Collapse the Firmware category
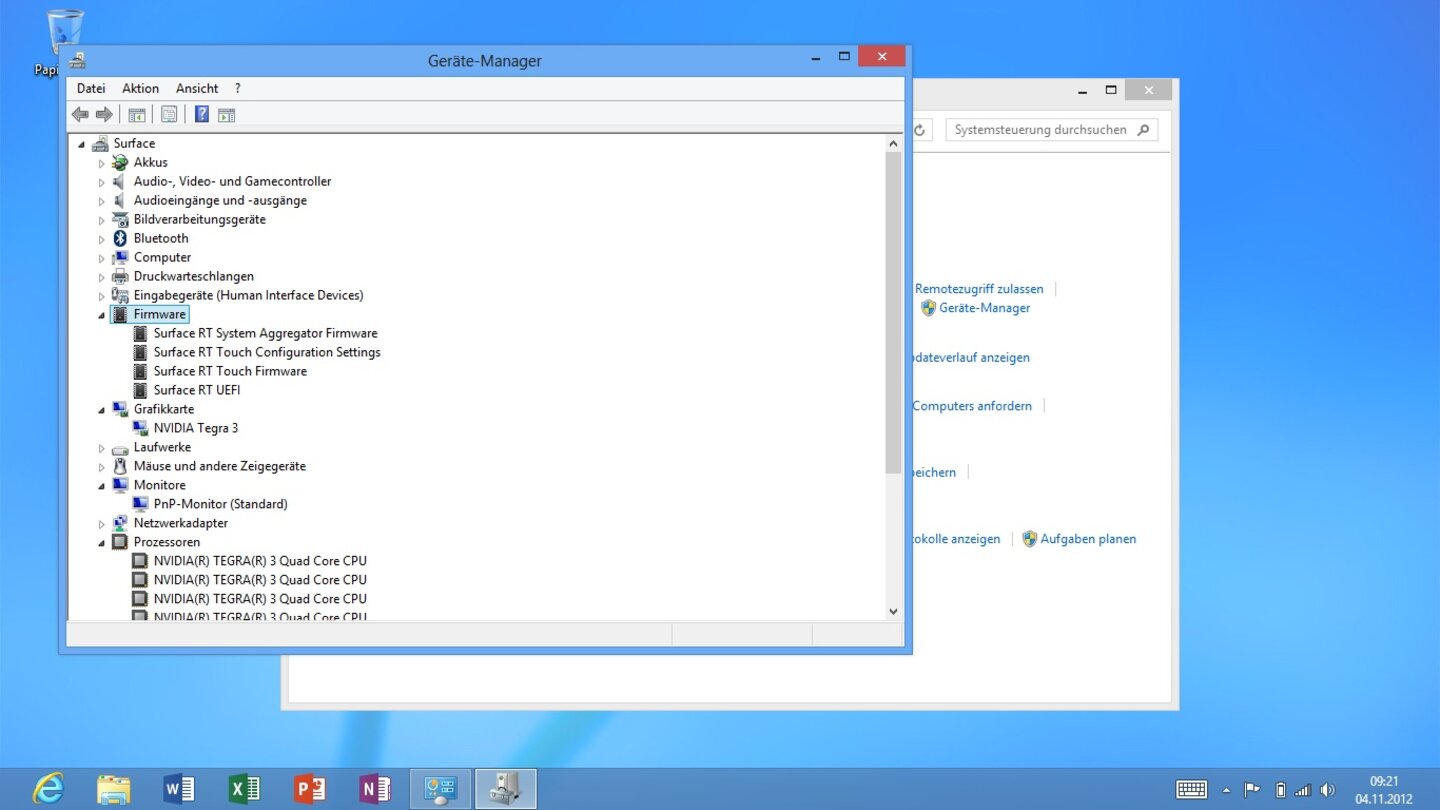 point(101,315)
